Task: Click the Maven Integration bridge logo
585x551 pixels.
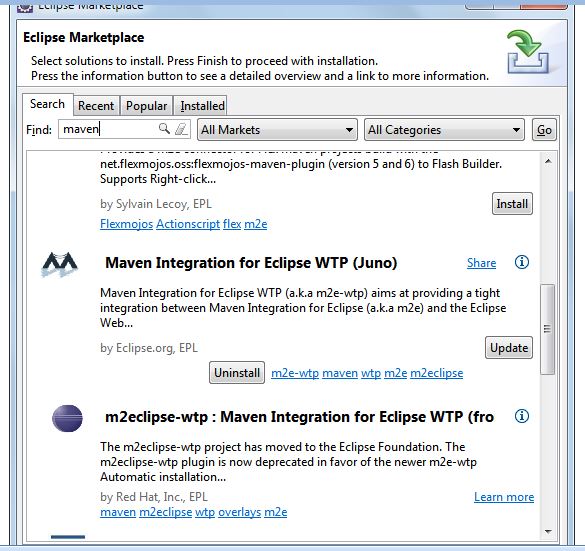Action: (60, 264)
